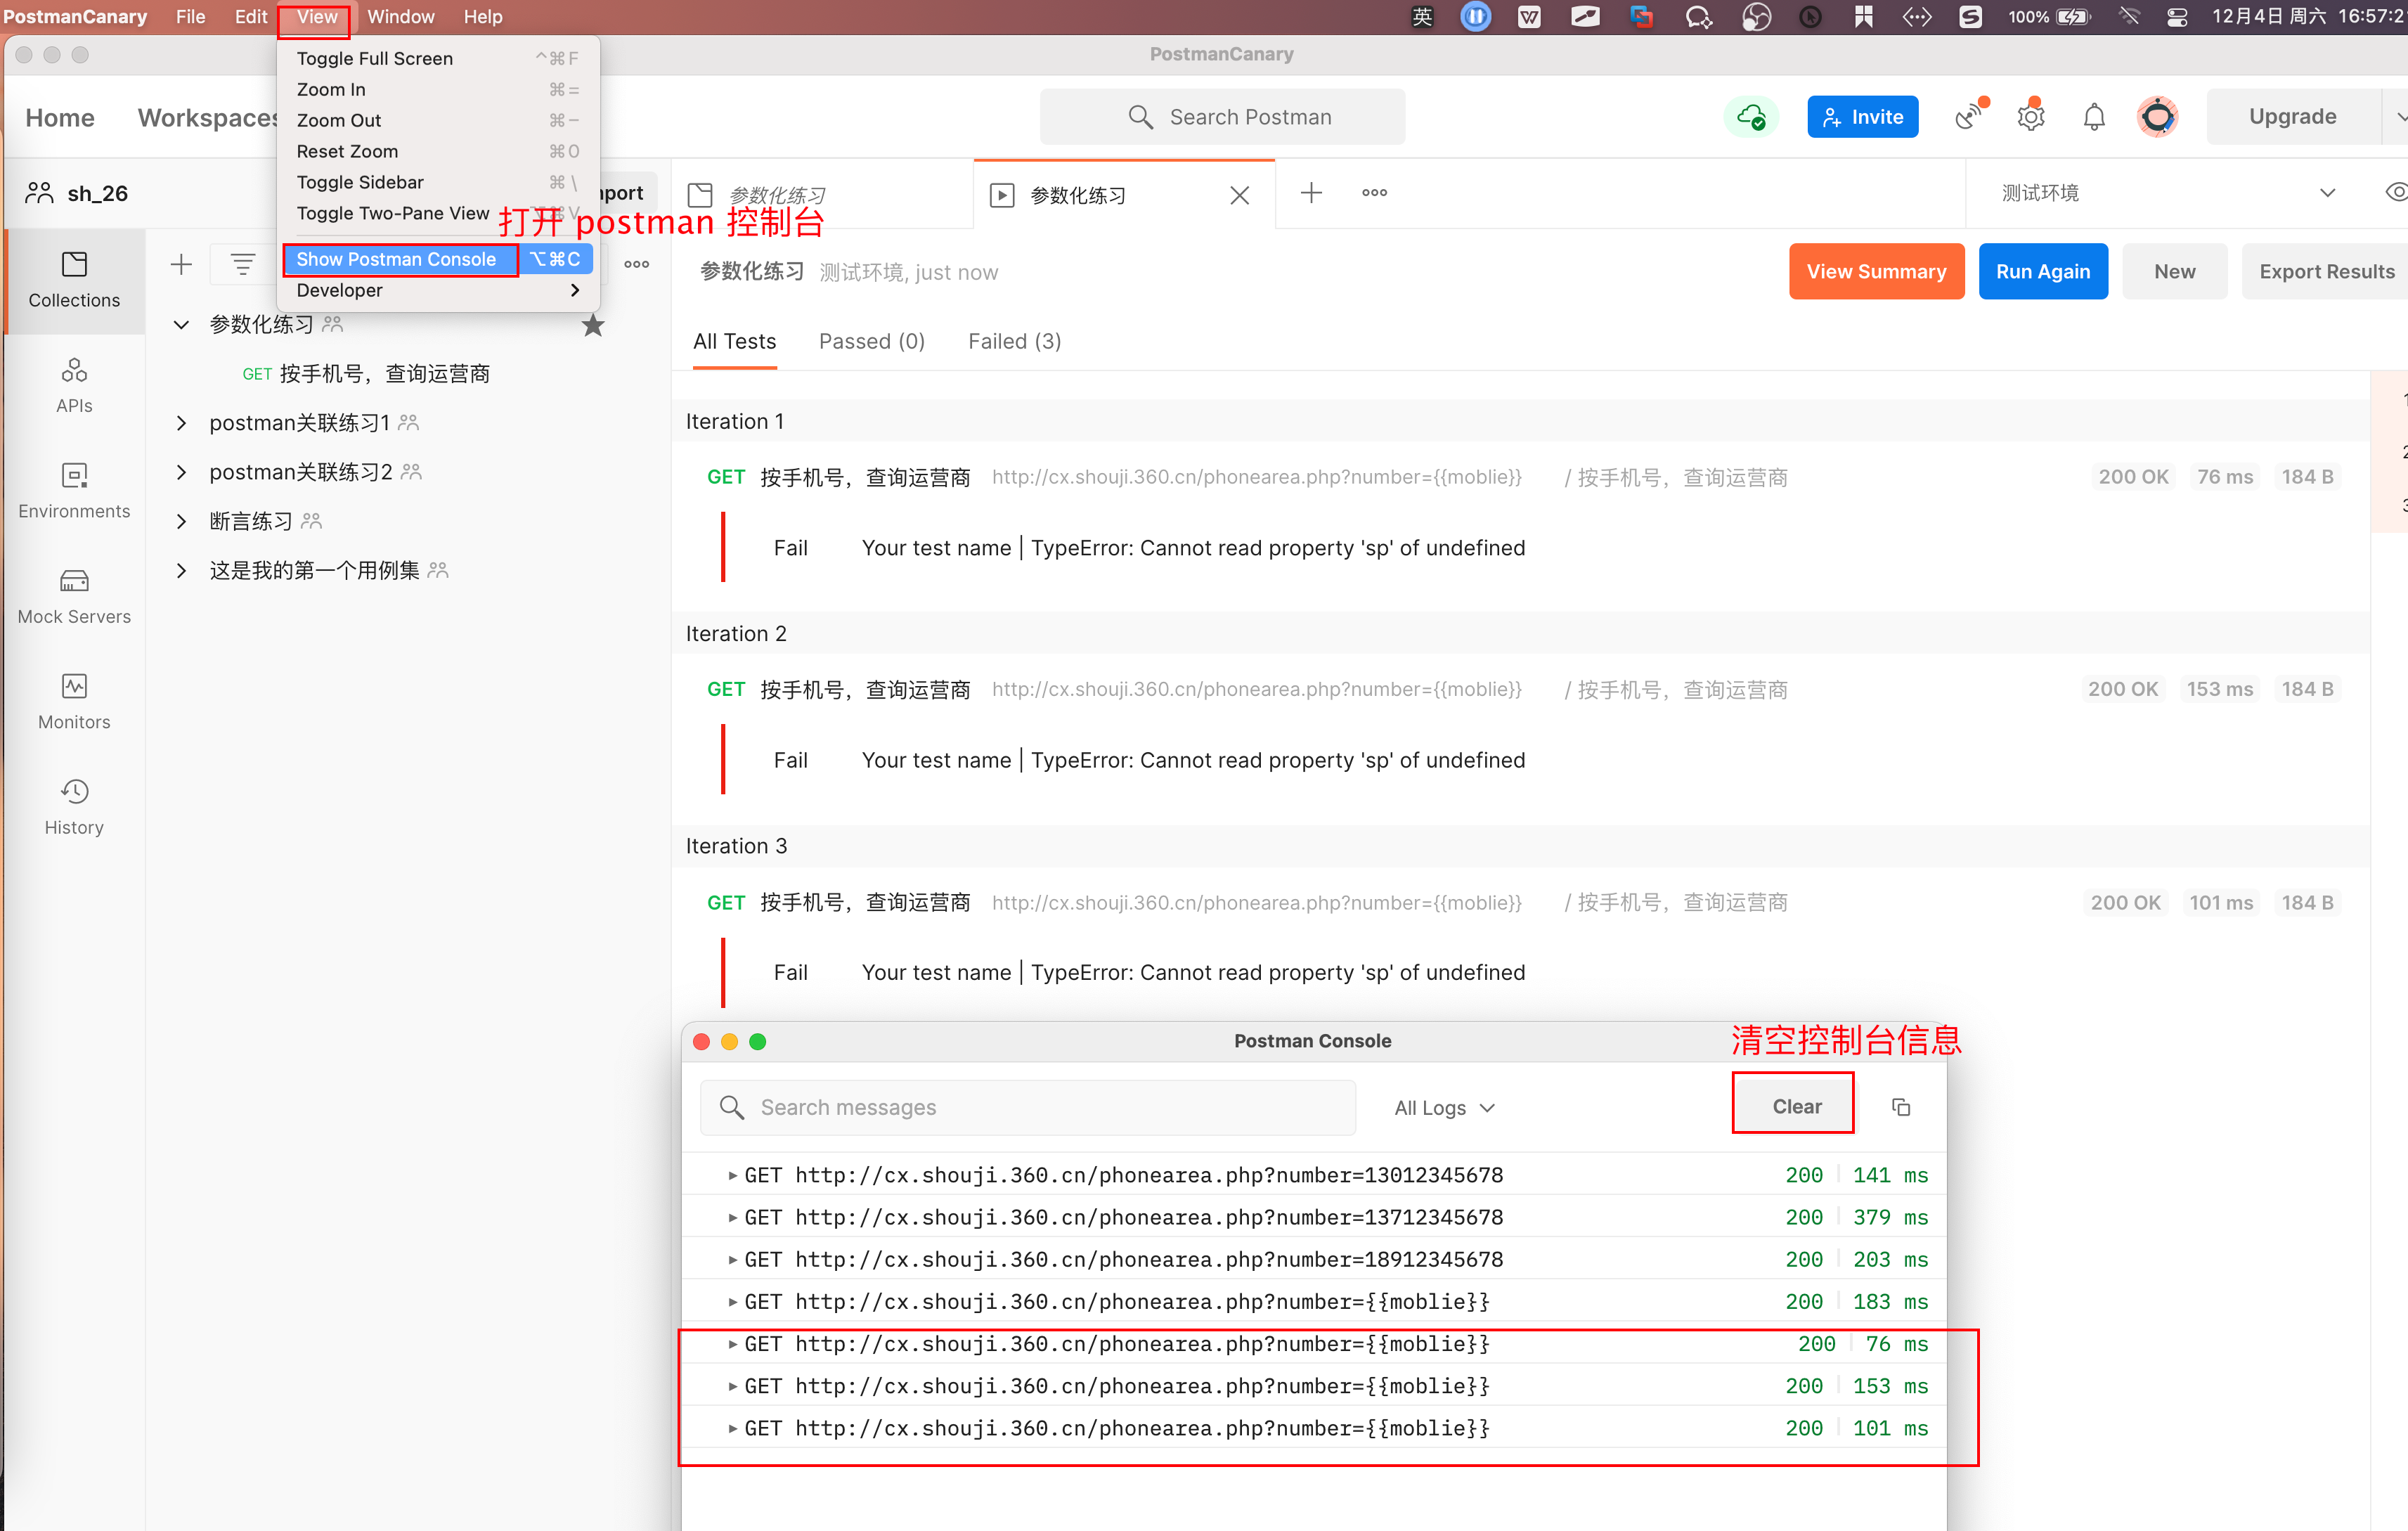The width and height of the screenshot is (2408, 1531).
Task: Click the View Summary button
Action: point(1876,271)
